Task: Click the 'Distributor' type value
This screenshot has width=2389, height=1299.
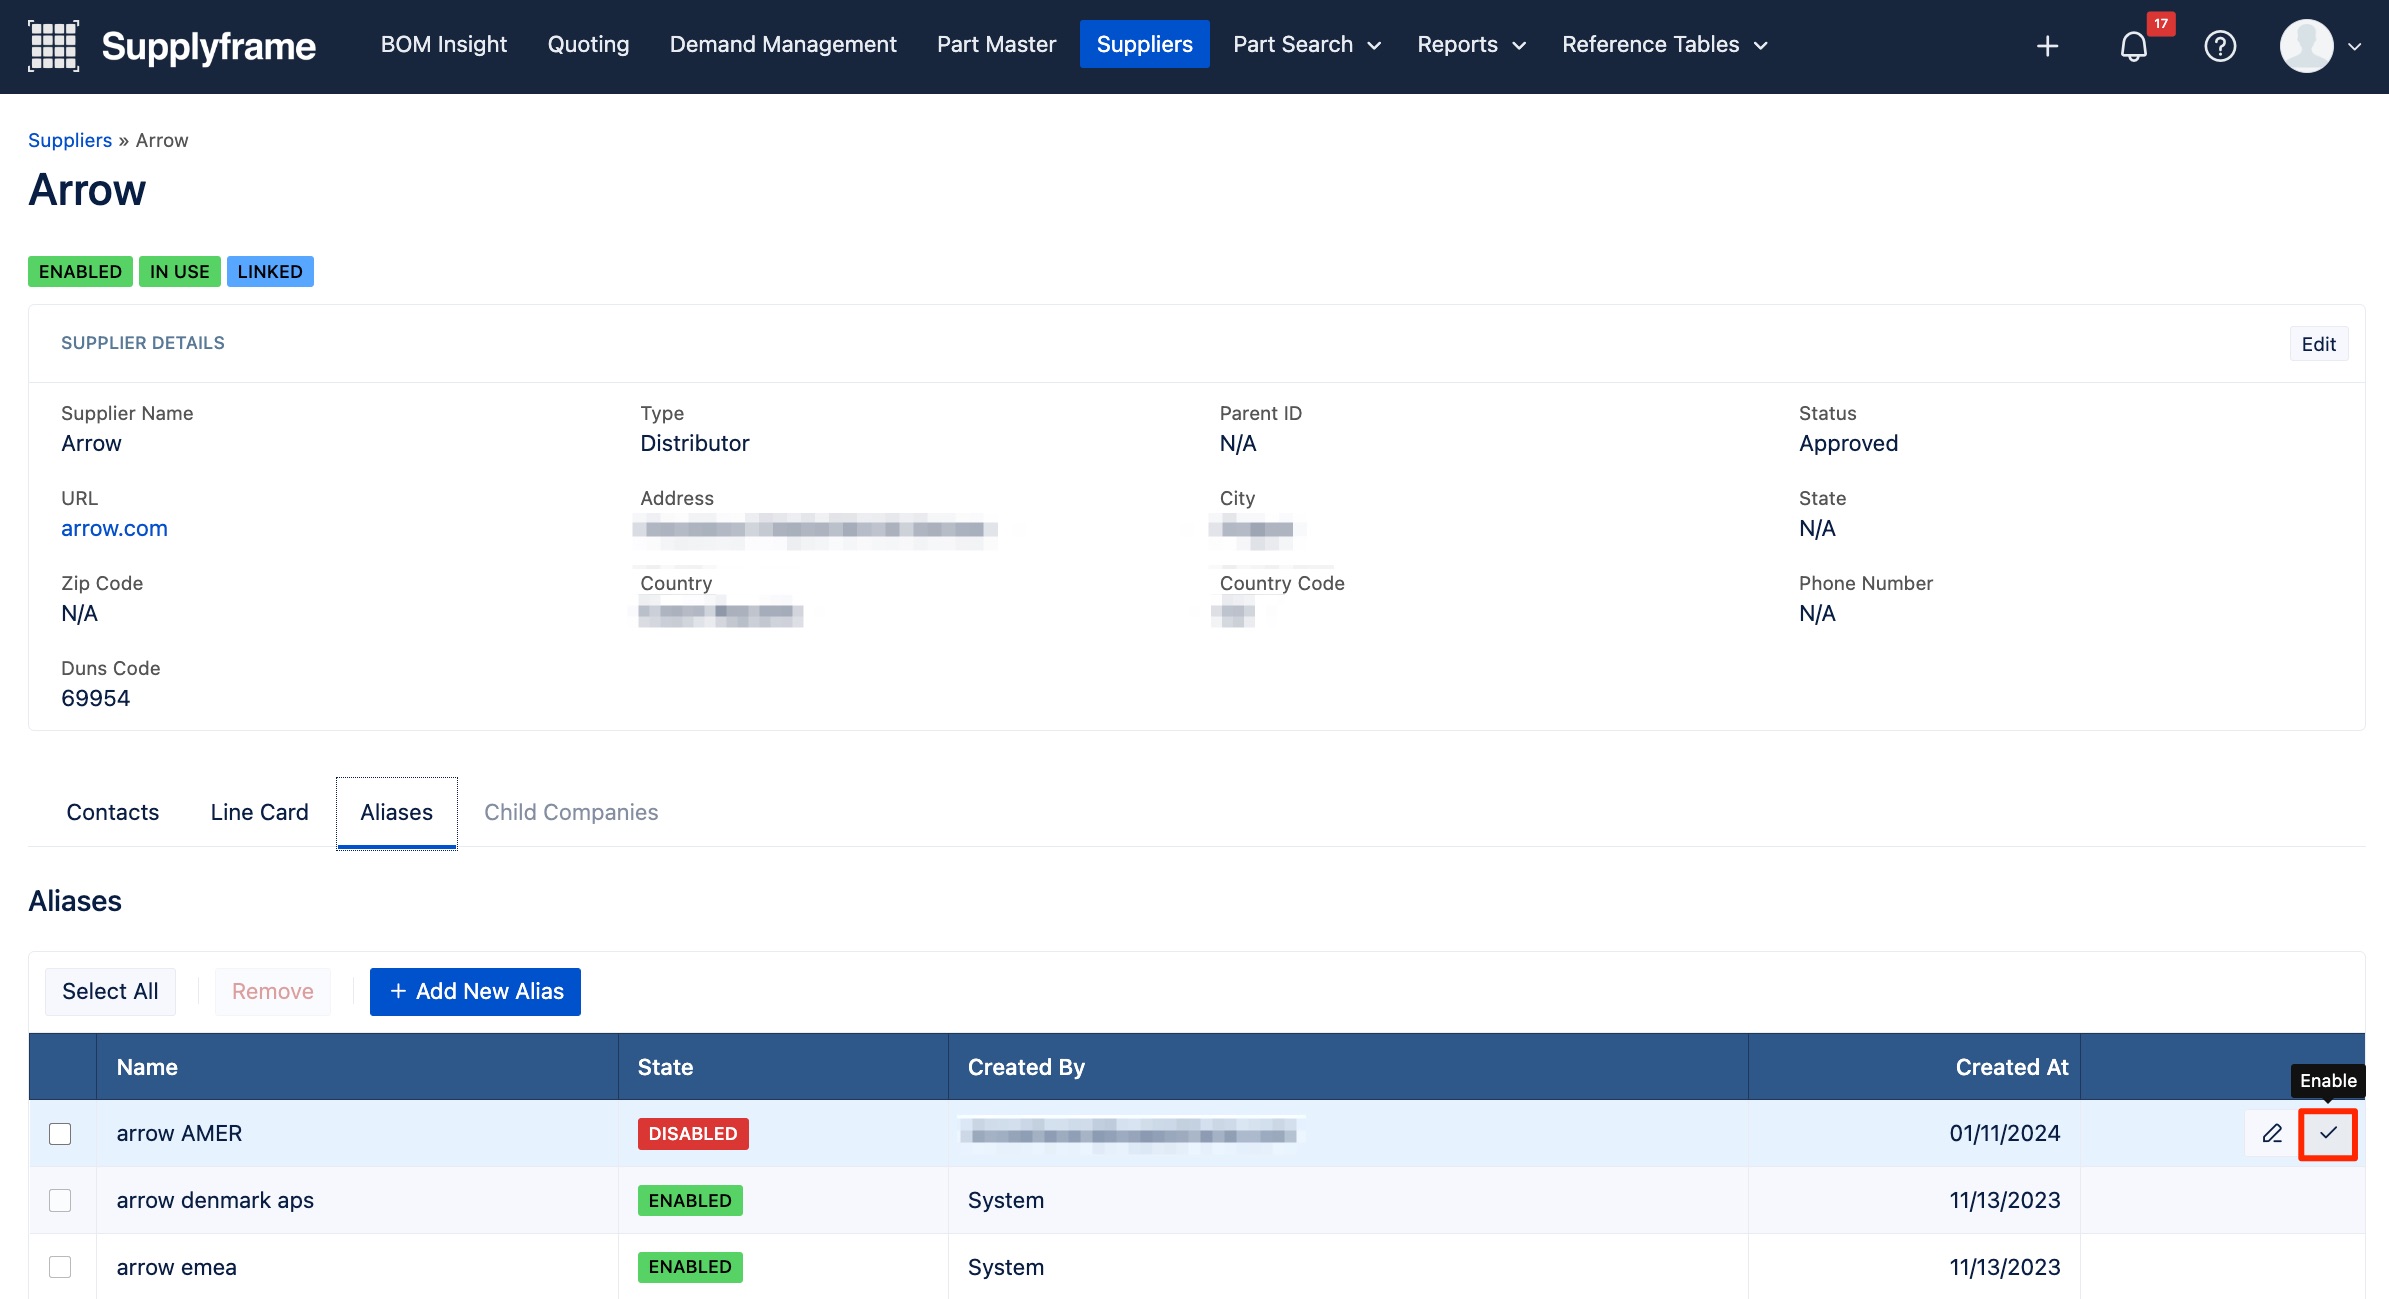Action: click(x=694, y=443)
